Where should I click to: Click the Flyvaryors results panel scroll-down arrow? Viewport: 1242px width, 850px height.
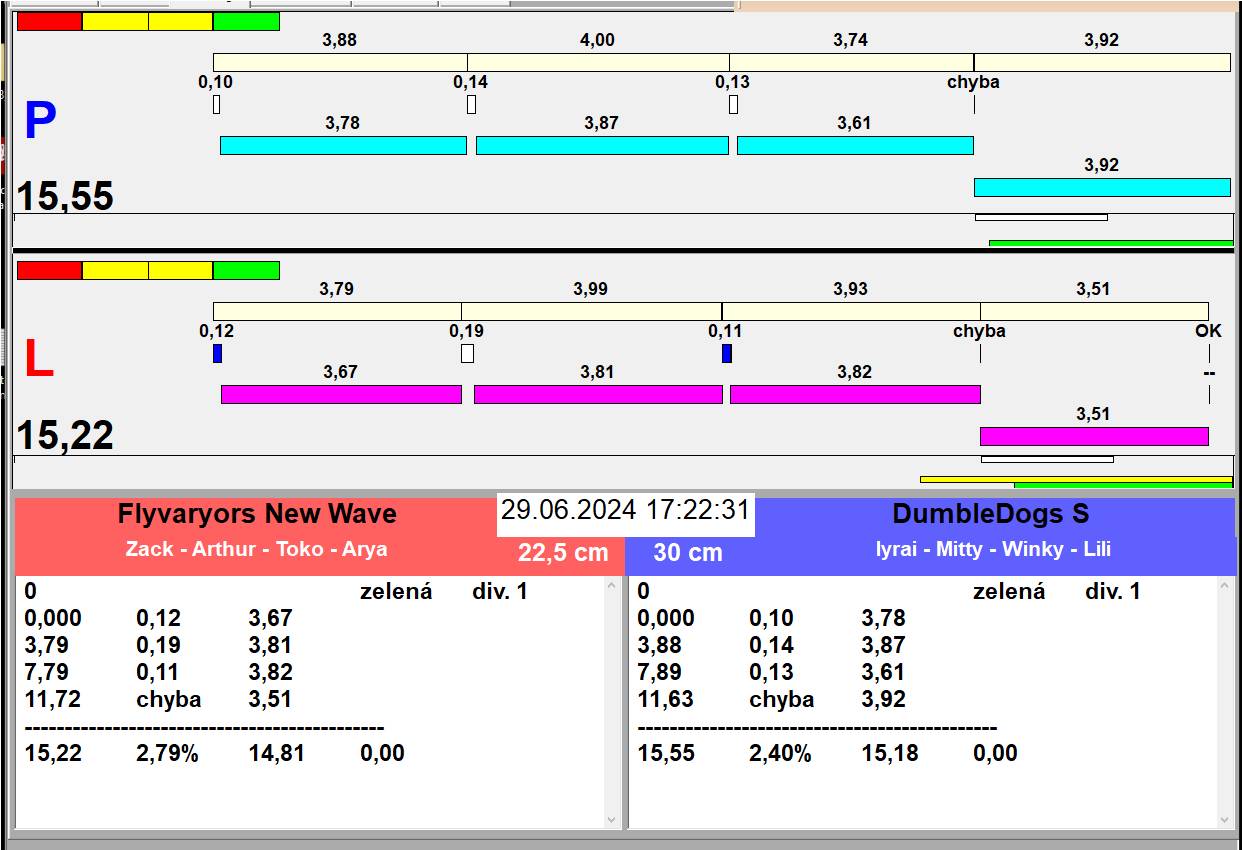612,820
